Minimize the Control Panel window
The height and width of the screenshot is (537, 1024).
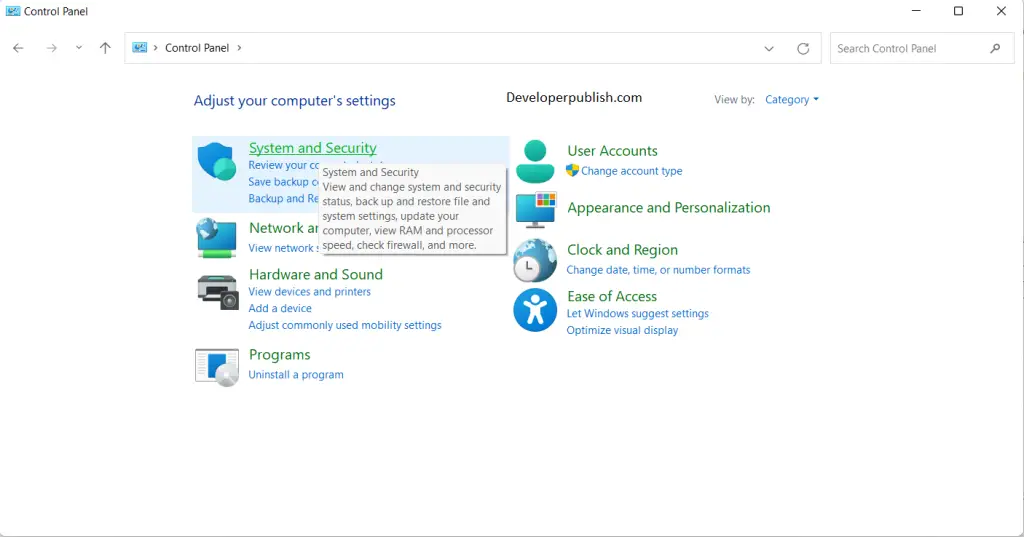pyautogui.click(x=916, y=11)
